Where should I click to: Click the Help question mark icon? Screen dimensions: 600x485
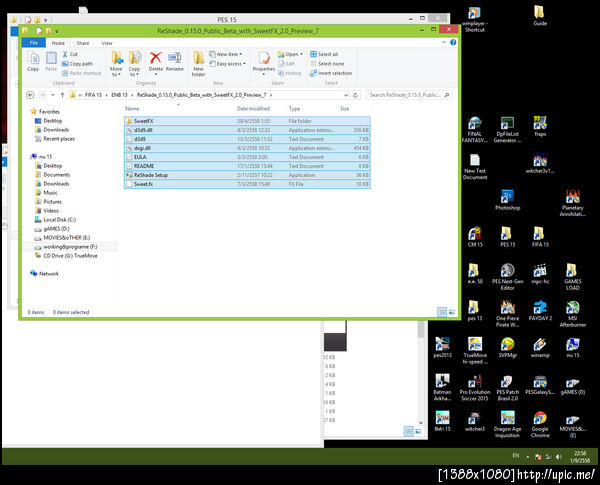tap(453, 42)
